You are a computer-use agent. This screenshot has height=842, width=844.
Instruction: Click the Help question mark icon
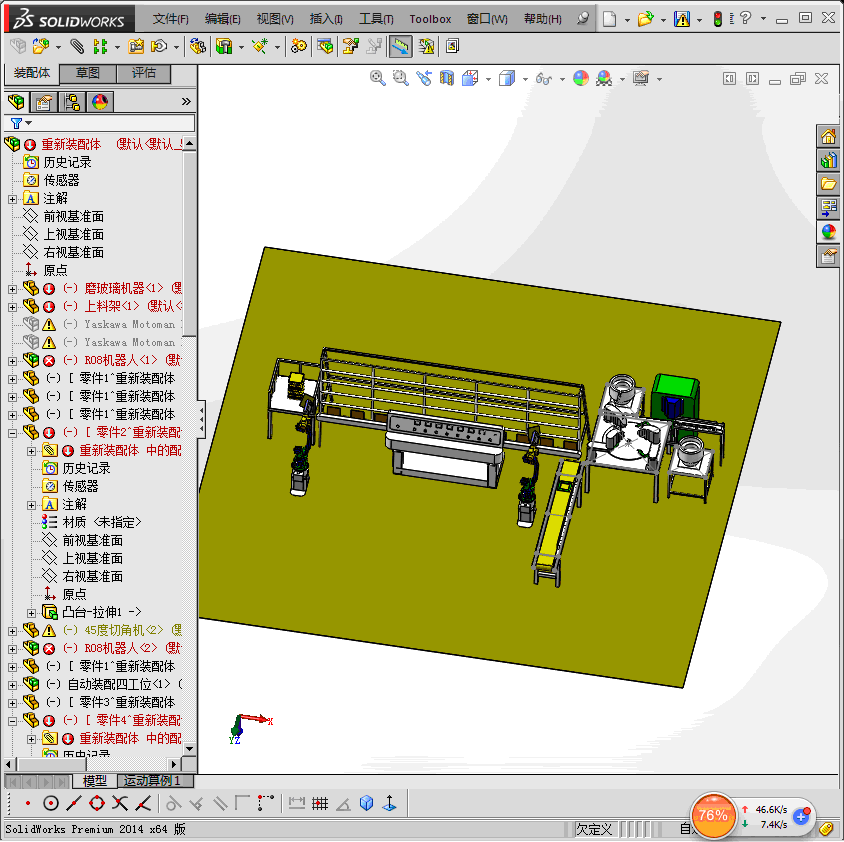click(x=745, y=18)
